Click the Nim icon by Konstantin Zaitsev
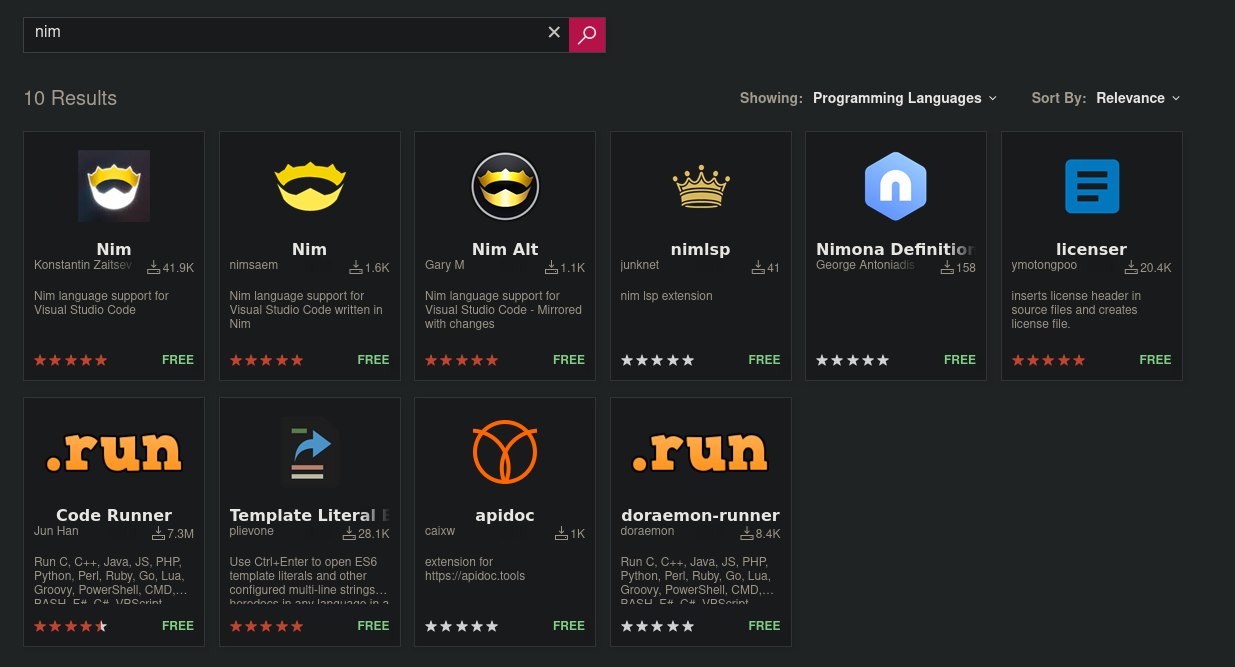Screen dimensions: 1235x667 pyautogui.click(x=114, y=185)
